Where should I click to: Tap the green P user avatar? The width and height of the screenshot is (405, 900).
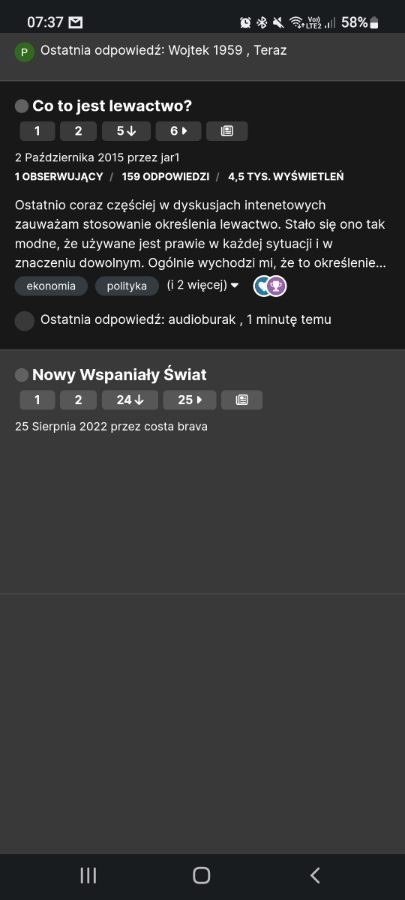point(24,52)
